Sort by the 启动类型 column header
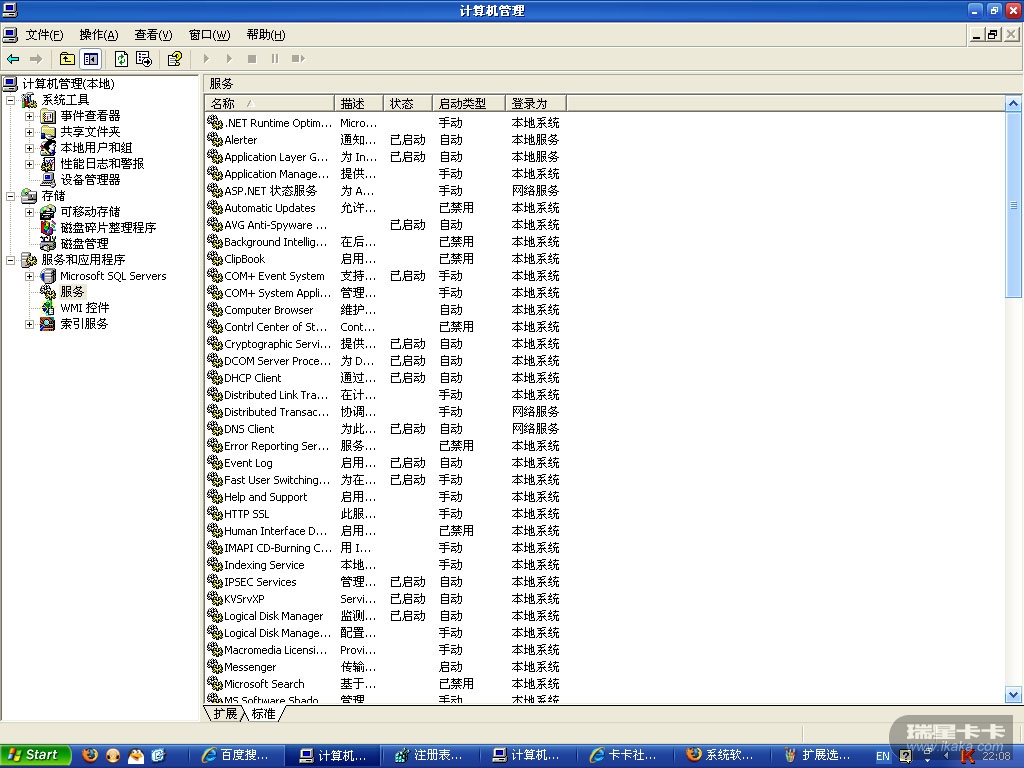 (469, 103)
